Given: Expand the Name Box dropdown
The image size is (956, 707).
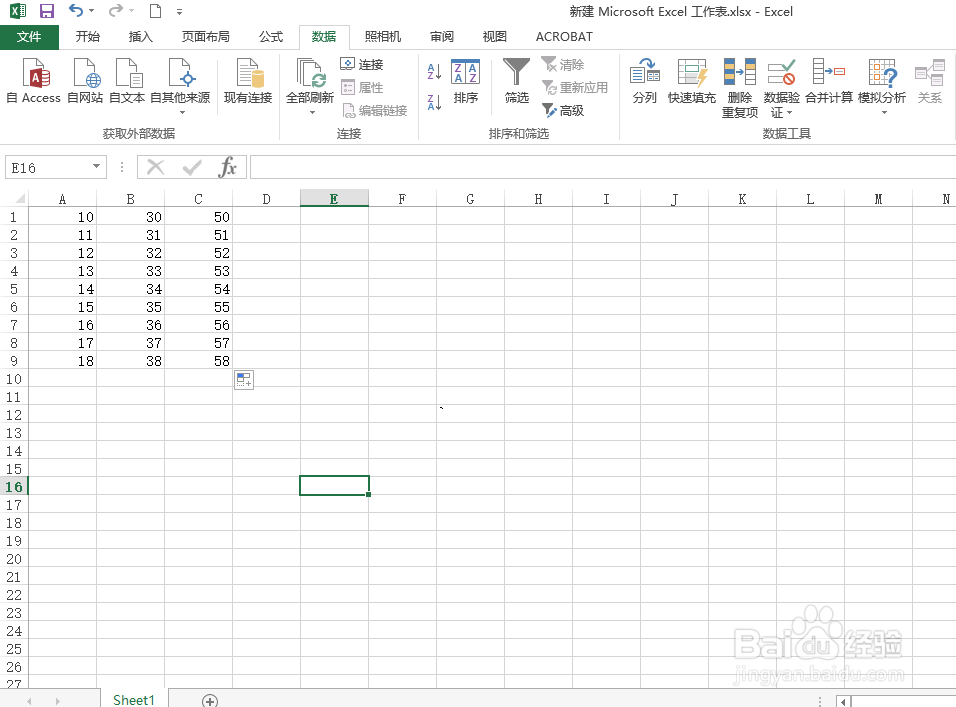Looking at the screenshot, I should 96,166.
